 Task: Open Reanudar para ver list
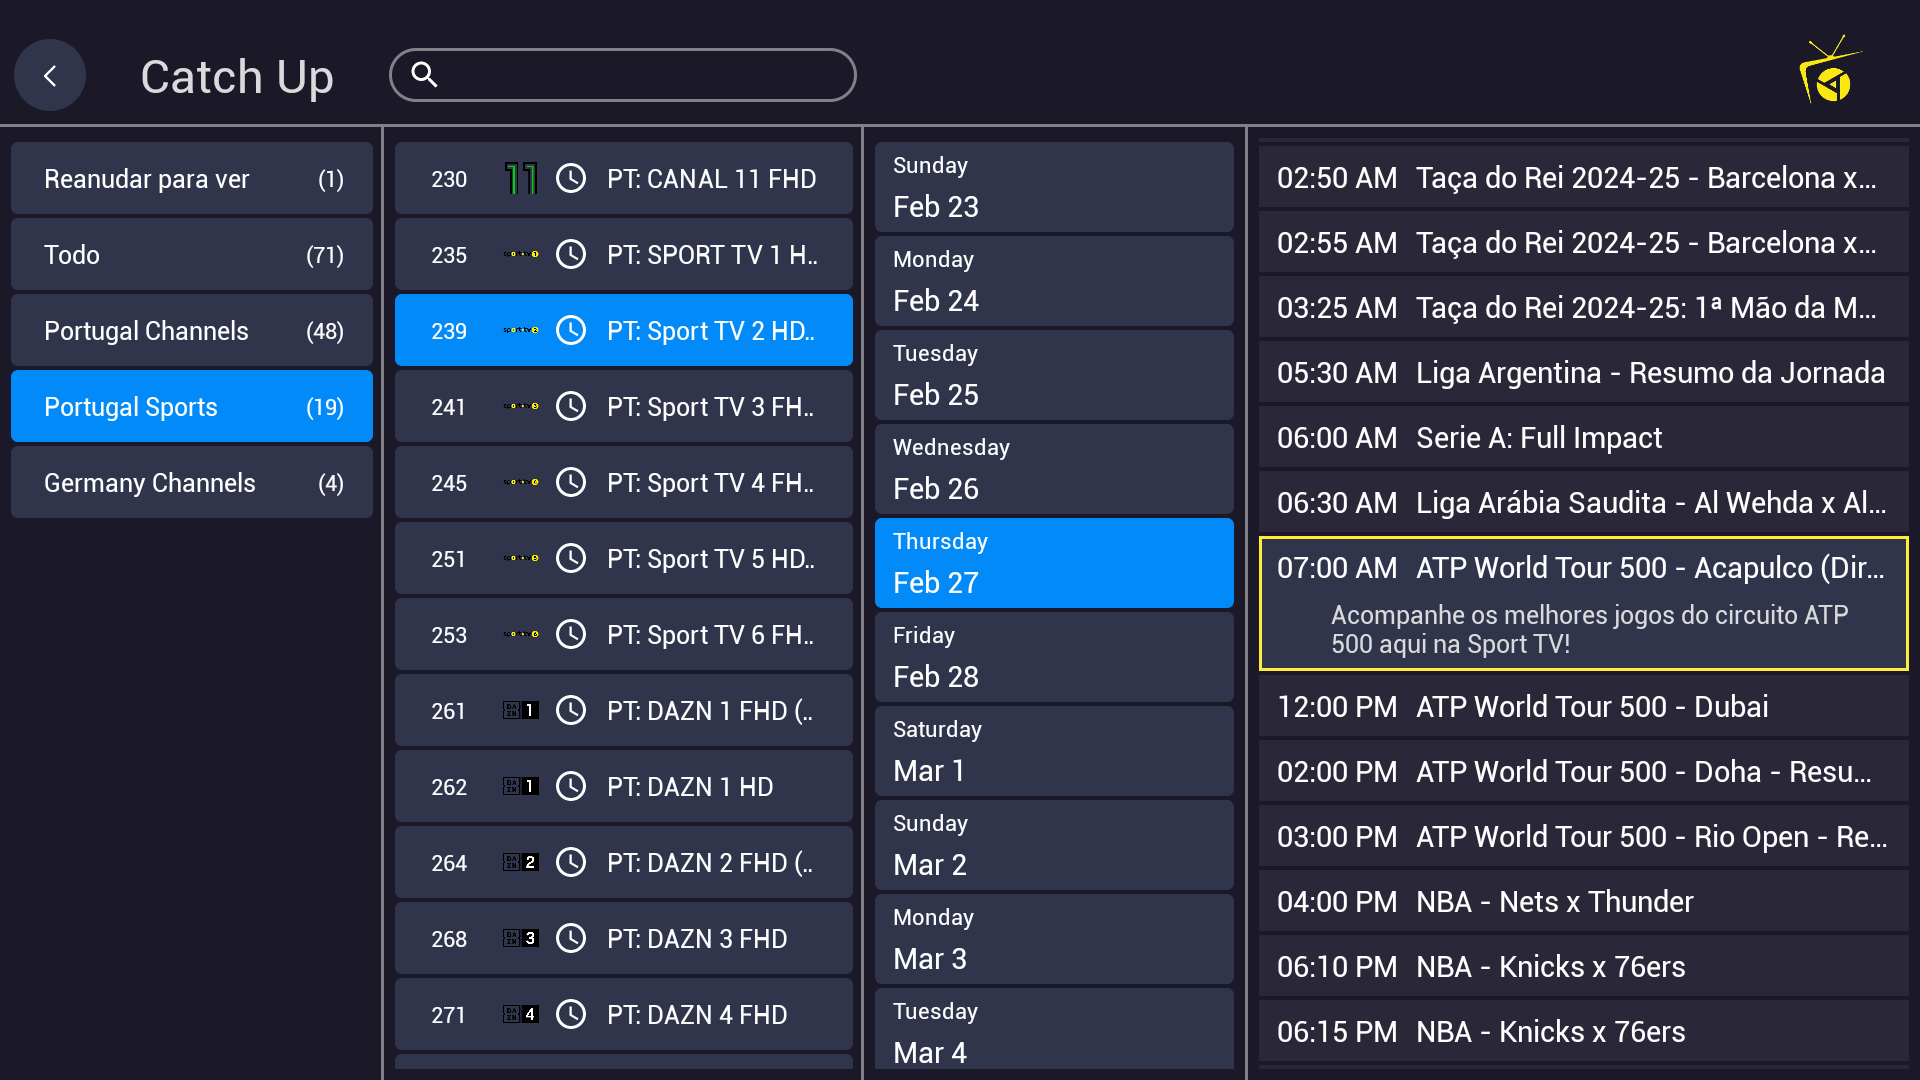tap(192, 179)
